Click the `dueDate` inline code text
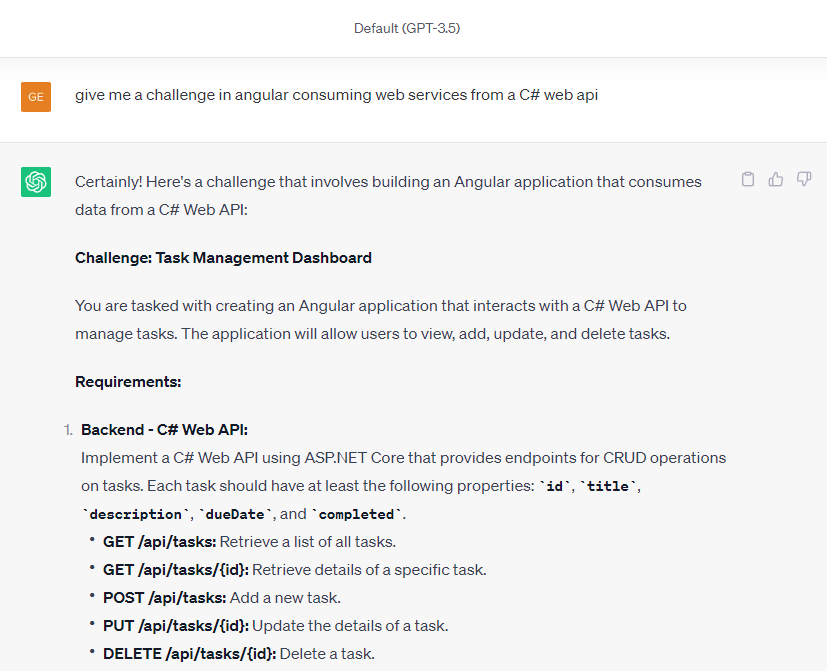 235,514
